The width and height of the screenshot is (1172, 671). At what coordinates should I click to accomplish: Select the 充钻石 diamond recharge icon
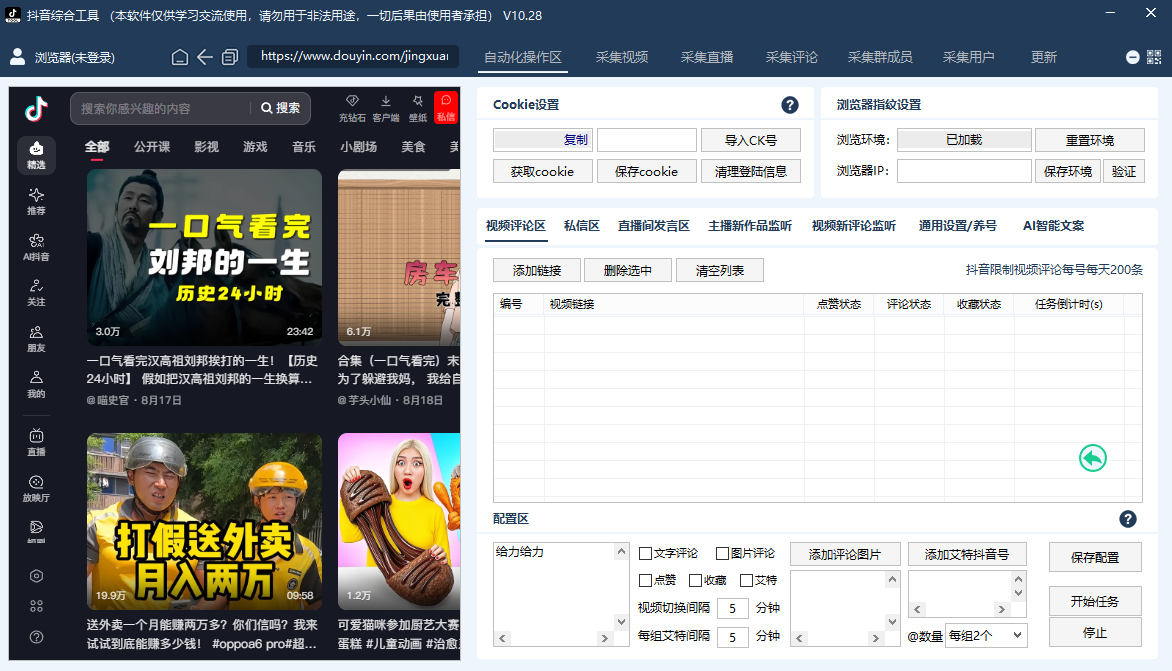pos(352,110)
